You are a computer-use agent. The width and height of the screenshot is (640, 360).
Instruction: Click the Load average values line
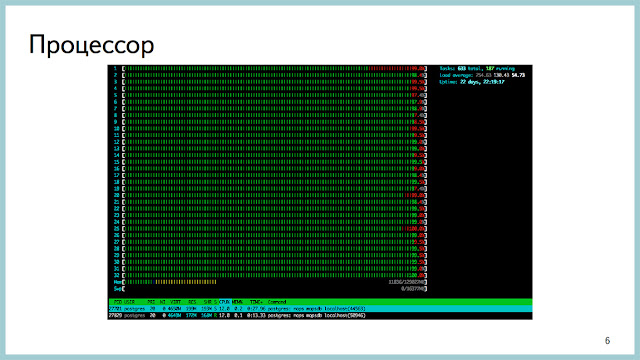click(482, 75)
